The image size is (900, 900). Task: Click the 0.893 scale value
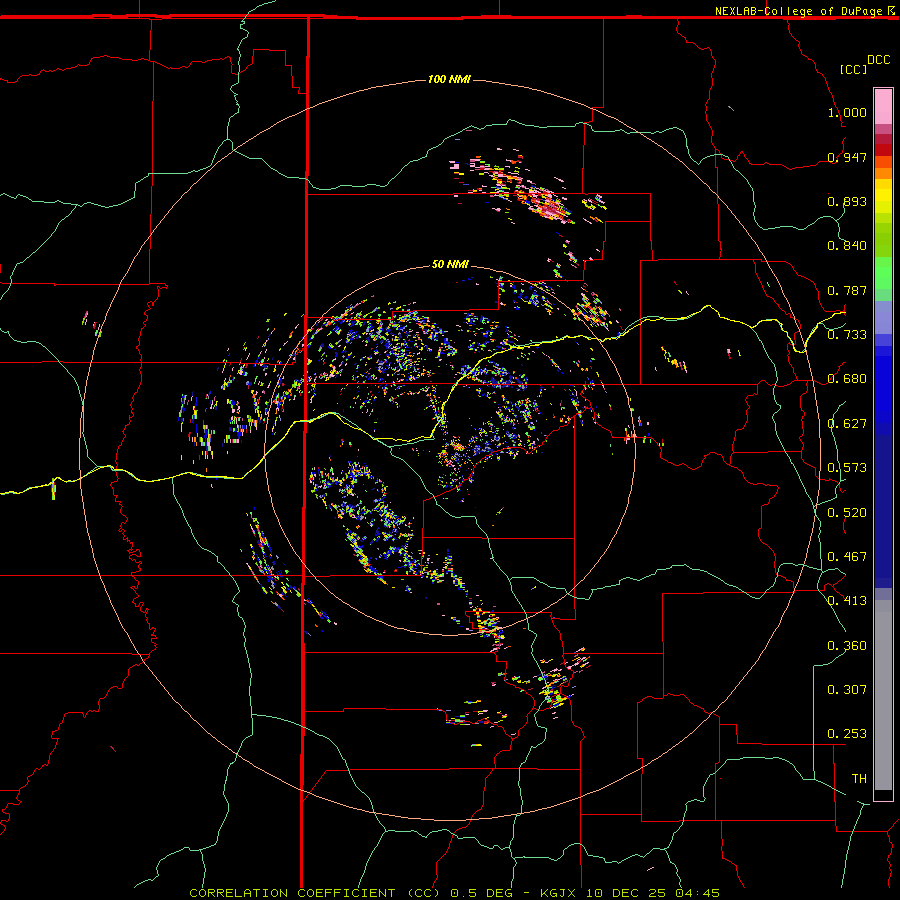[x=847, y=201]
